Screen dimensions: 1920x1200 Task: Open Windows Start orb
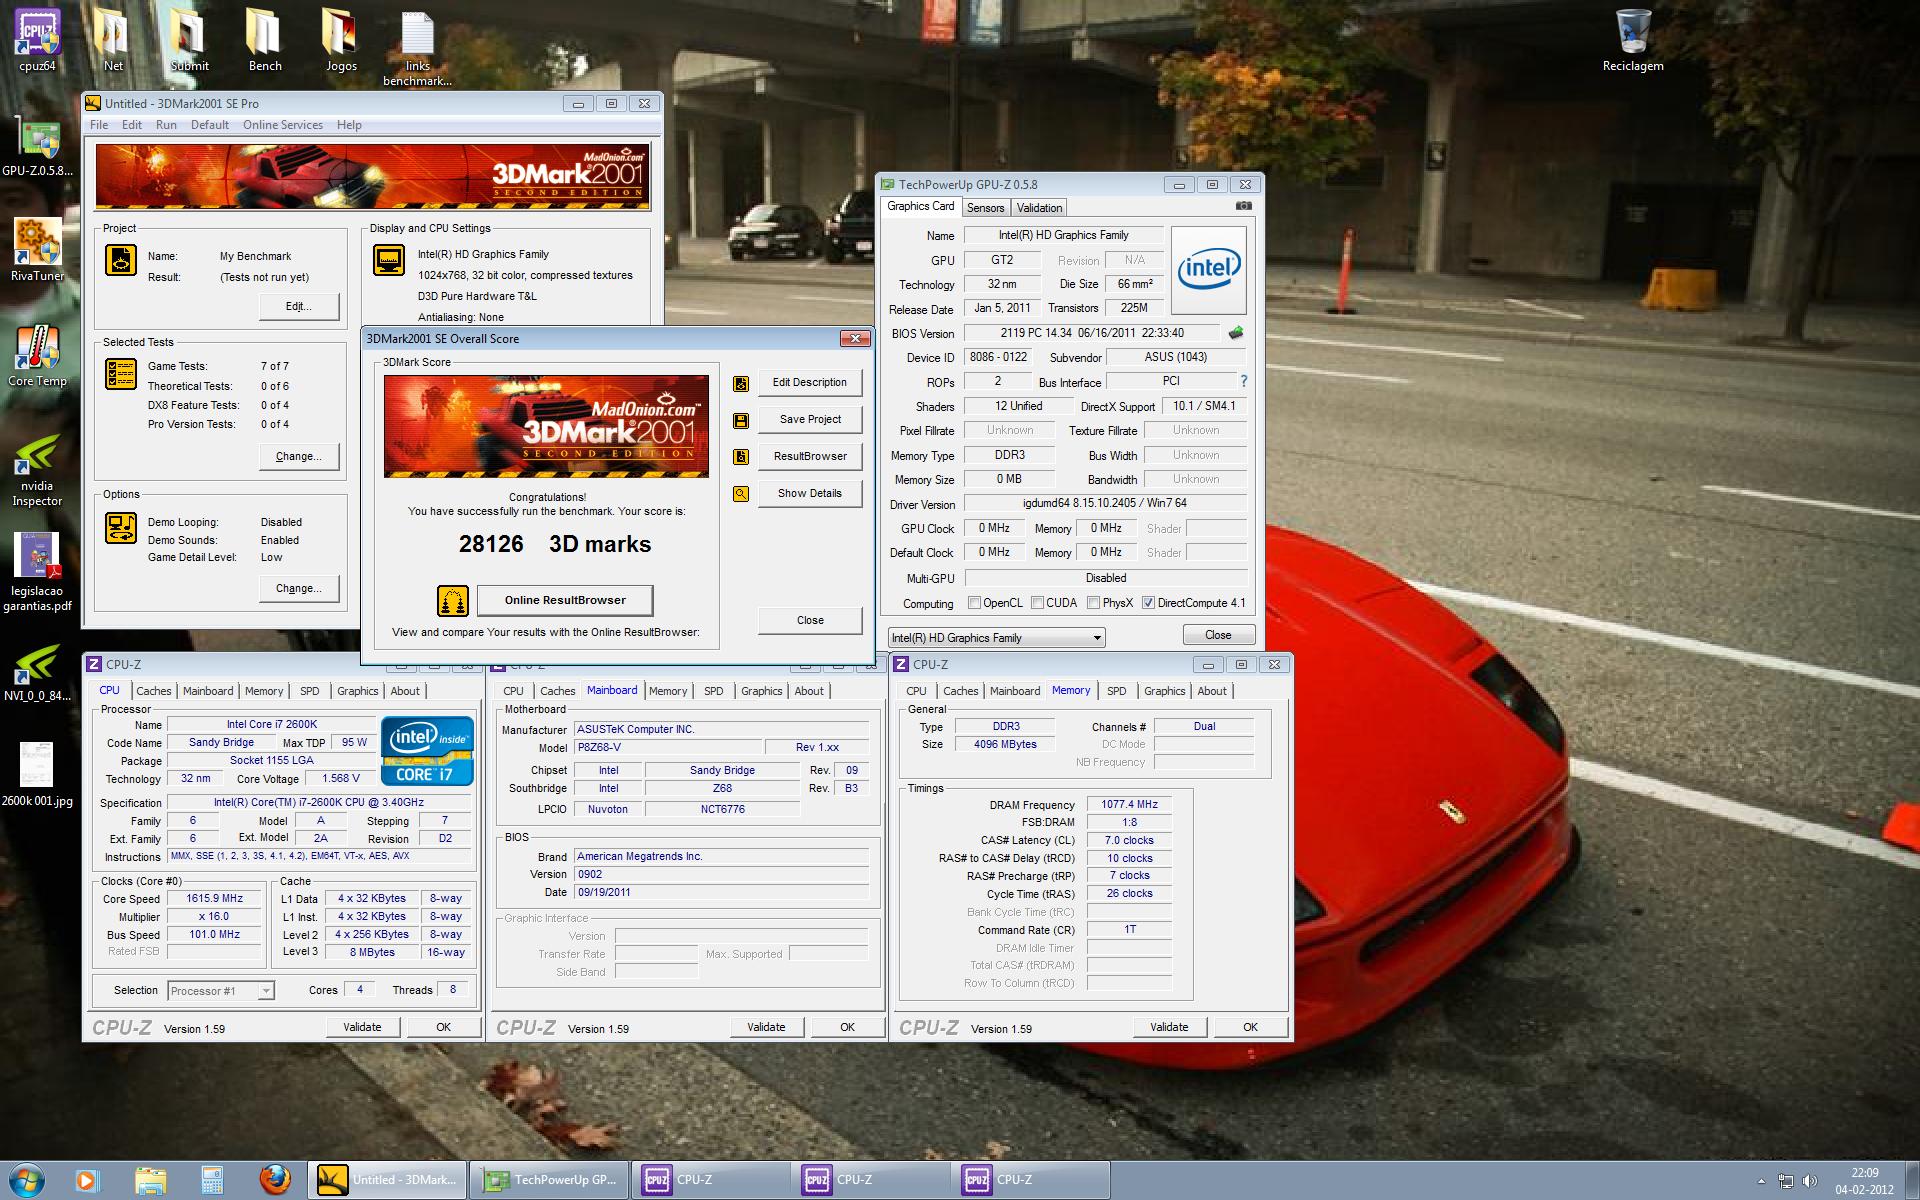pos(27,1180)
